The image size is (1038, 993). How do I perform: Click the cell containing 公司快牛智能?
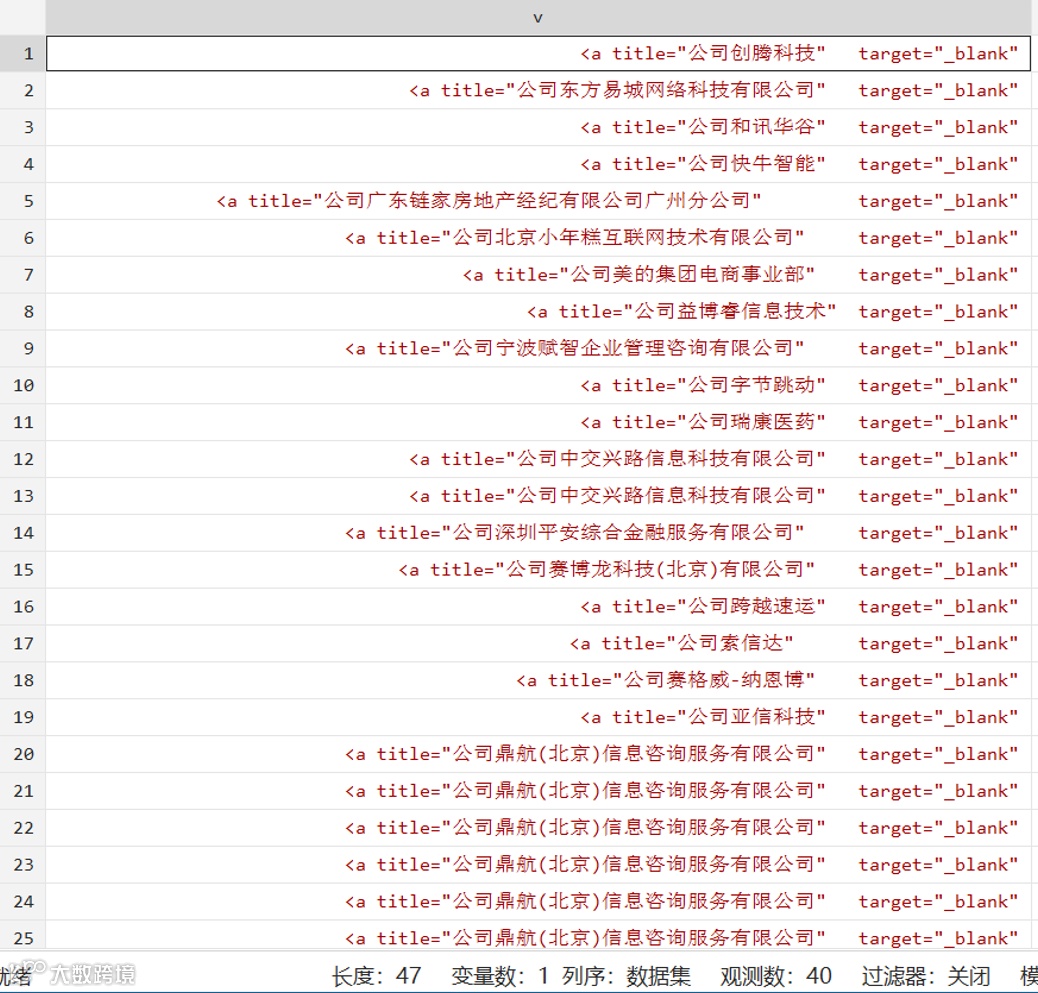[x=538, y=164]
